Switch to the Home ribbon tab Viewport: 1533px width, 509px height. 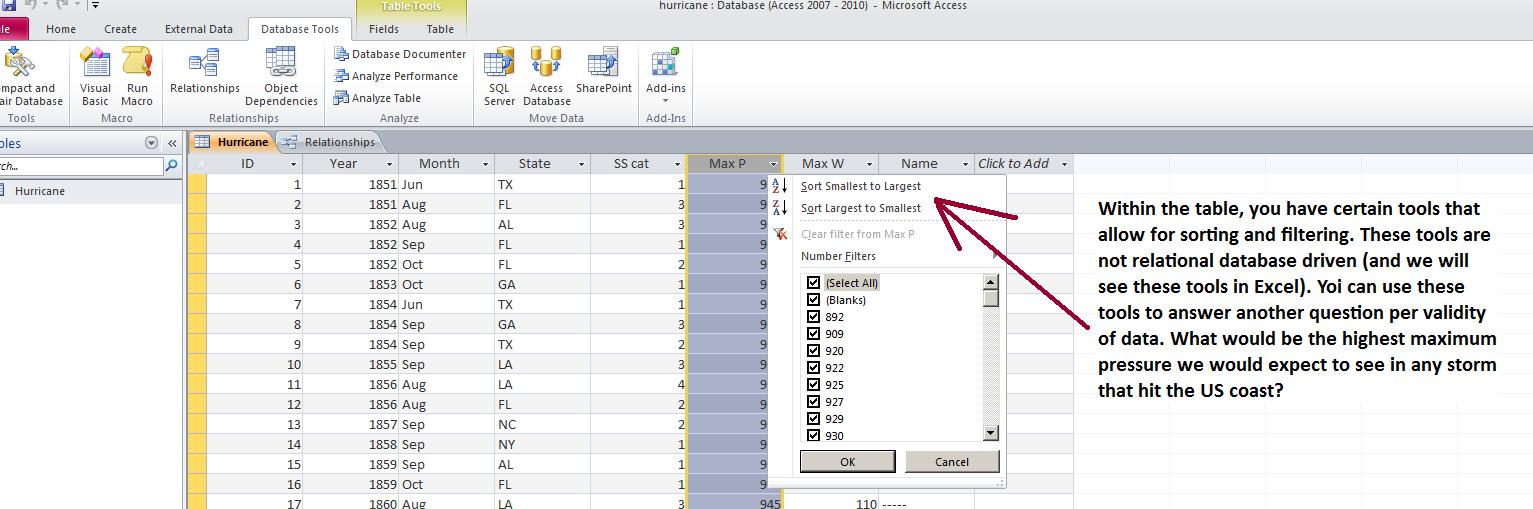click(61, 29)
